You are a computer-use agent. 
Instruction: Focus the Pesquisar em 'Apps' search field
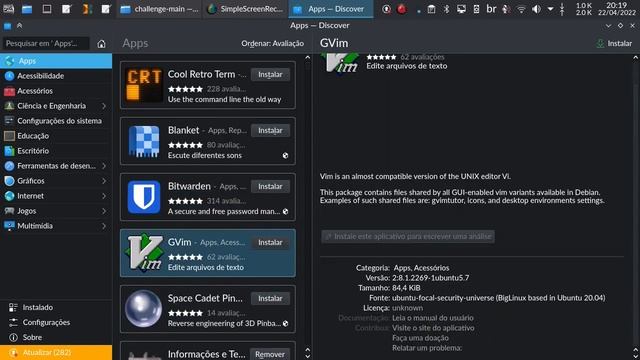coord(46,44)
